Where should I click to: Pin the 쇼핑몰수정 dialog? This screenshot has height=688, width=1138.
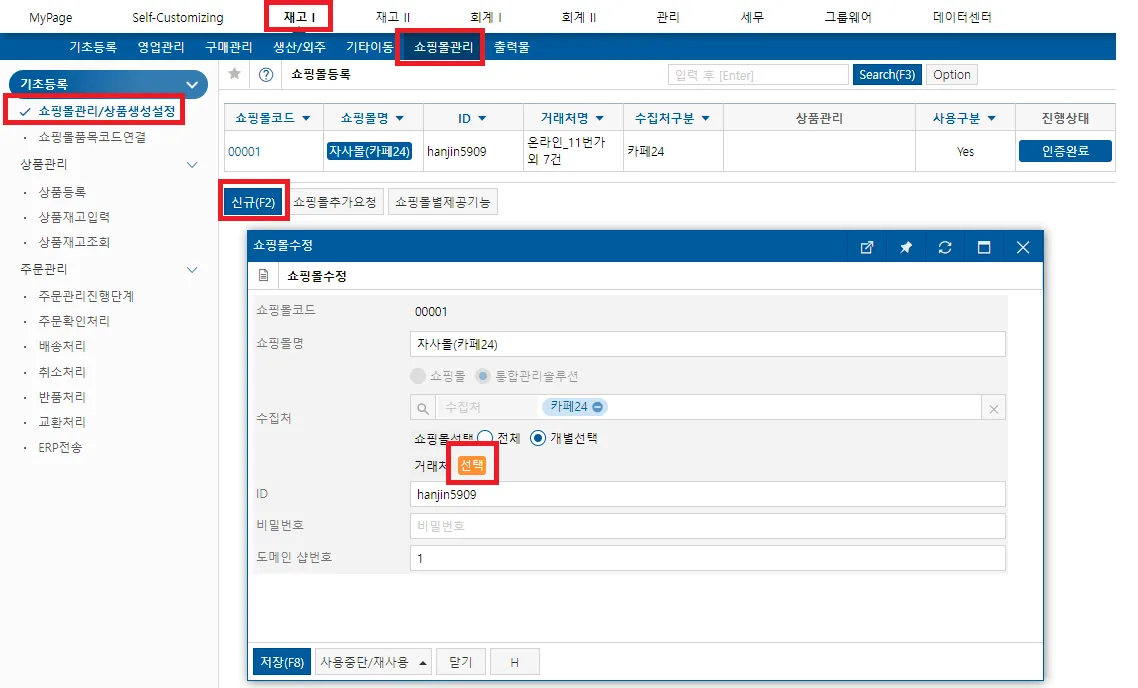pos(906,247)
